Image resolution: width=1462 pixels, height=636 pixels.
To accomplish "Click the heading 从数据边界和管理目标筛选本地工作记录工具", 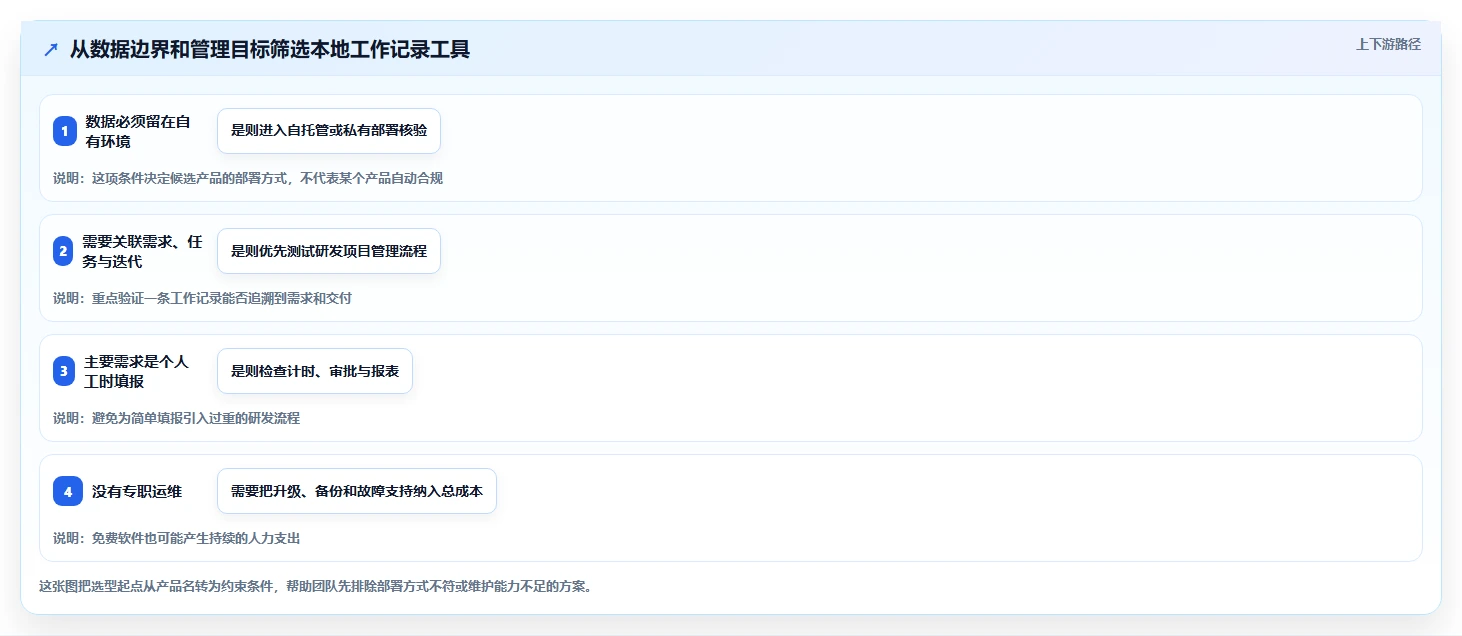I will 270,50.
